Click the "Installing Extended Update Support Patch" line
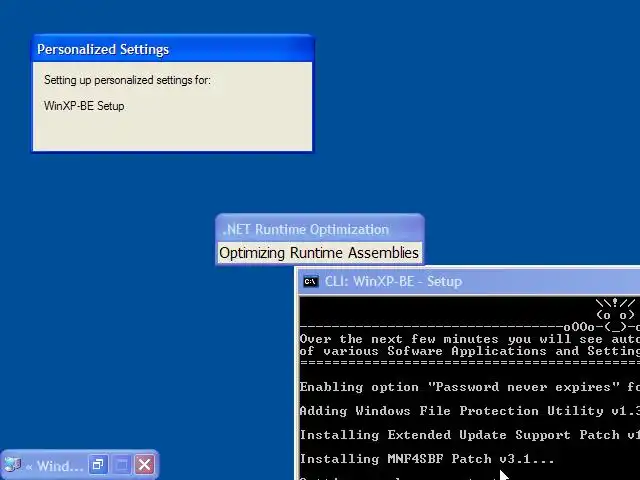 (x=469, y=435)
